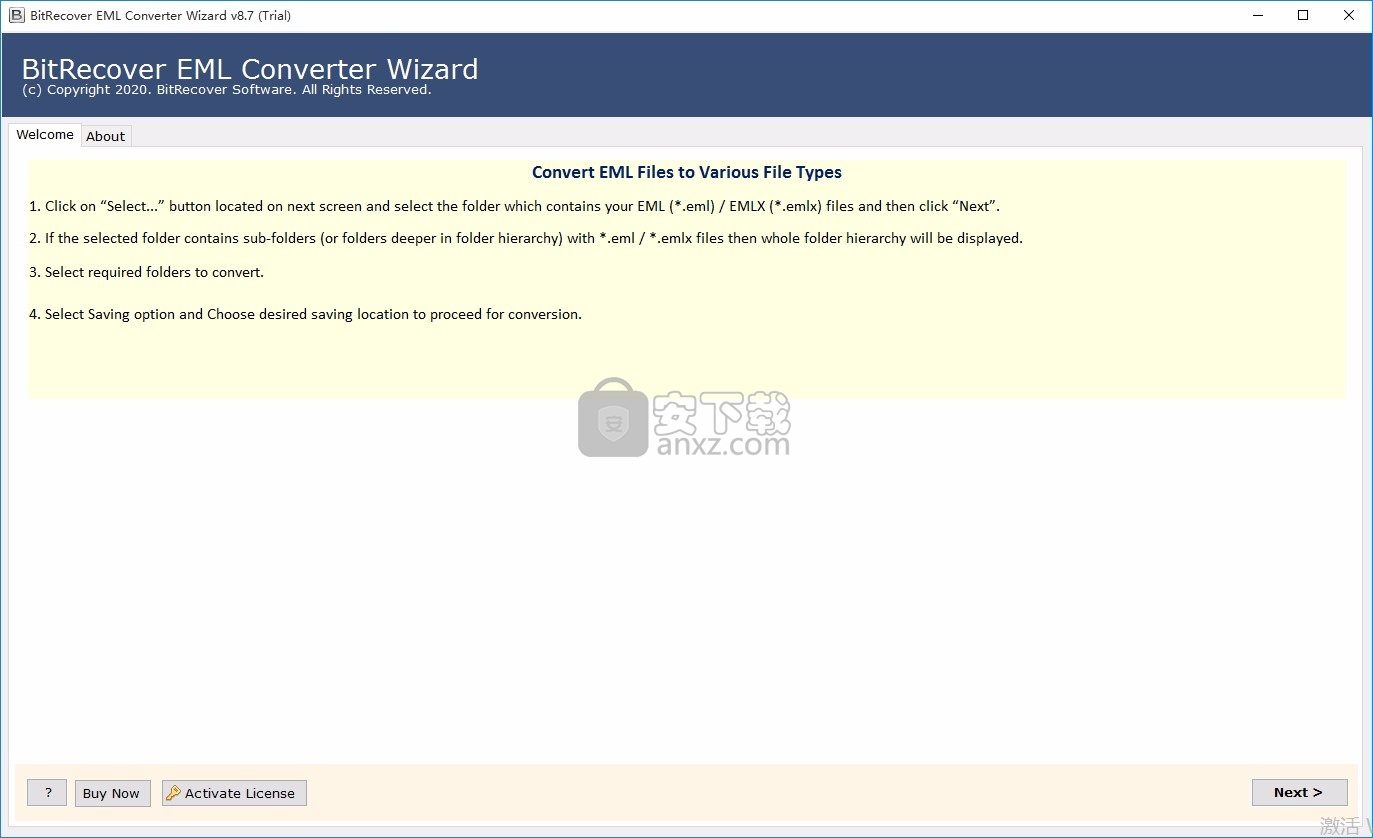Screen dimensions: 1373x838
Task: Open the Activate License dialog
Action: [234, 793]
